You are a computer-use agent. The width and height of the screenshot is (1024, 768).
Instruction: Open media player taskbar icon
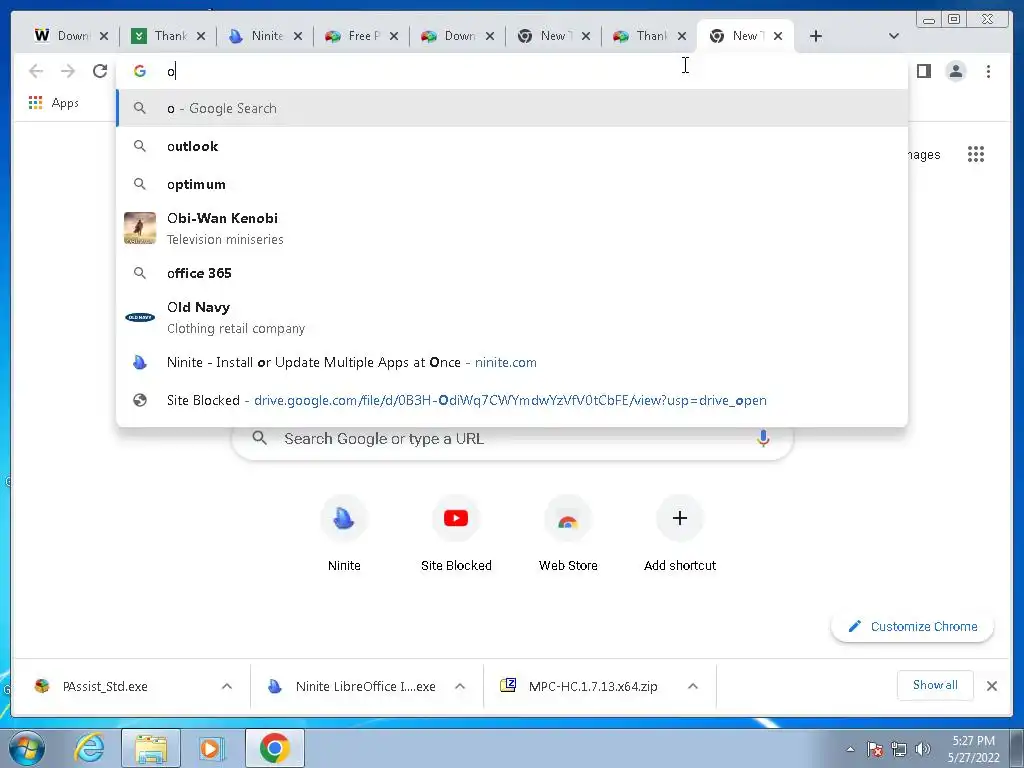212,748
